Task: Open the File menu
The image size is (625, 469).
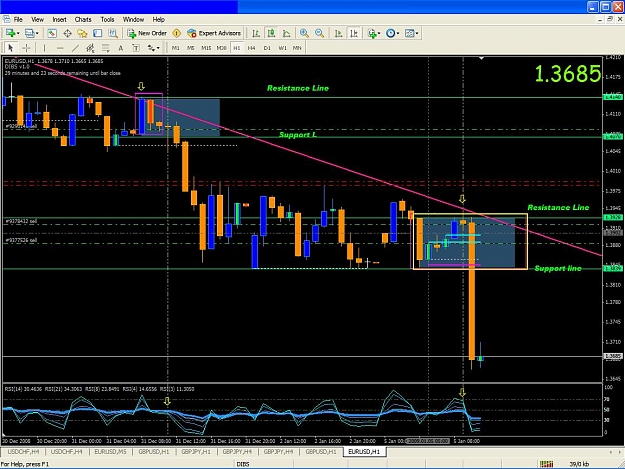Action: point(18,20)
